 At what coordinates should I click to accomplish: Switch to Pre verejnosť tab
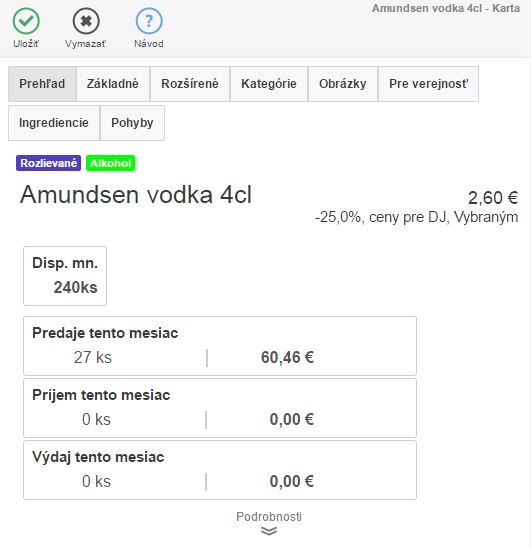click(429, 84)
